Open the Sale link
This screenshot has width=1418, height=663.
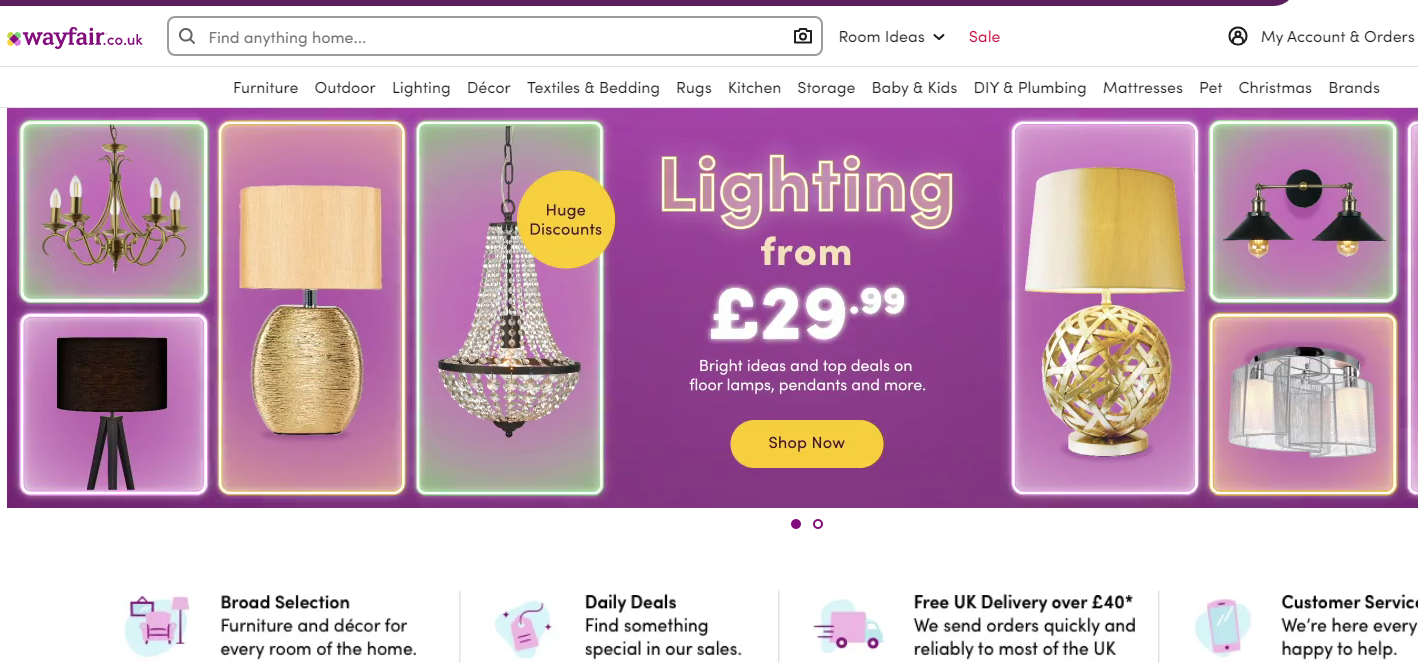pyautogui.click(x=984, y=37)
